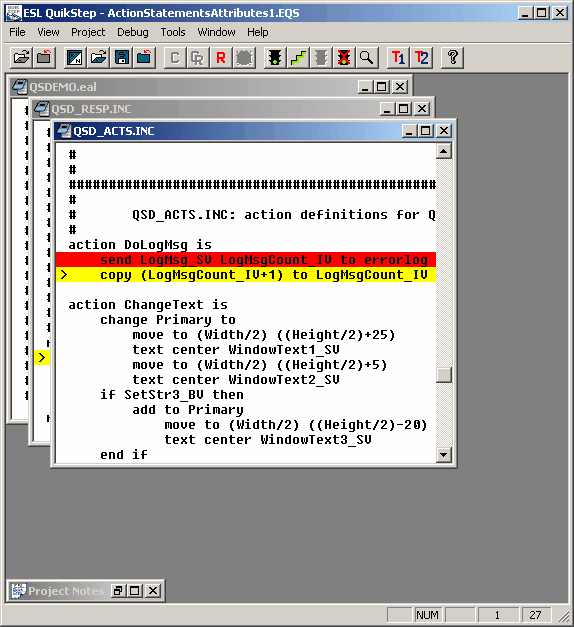This screenshot has width=574, height=627.
Task: Click the compile C toolbar icon
Action: click(175, 58)
